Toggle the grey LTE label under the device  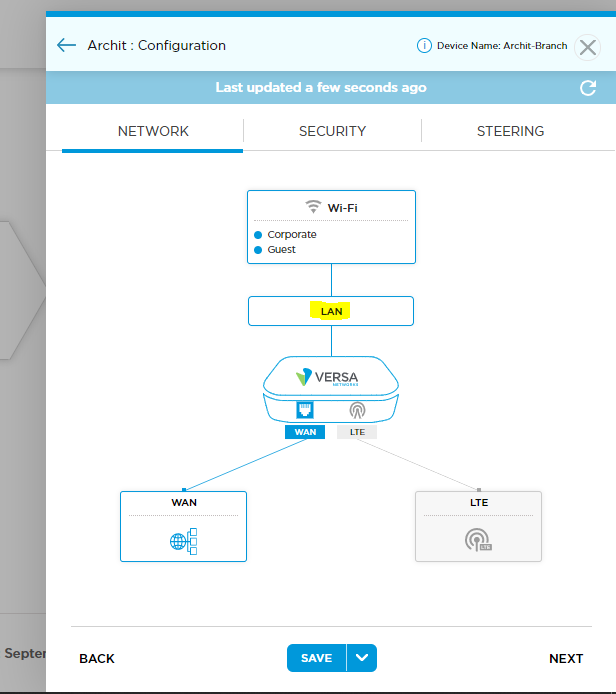click(357, 432)
